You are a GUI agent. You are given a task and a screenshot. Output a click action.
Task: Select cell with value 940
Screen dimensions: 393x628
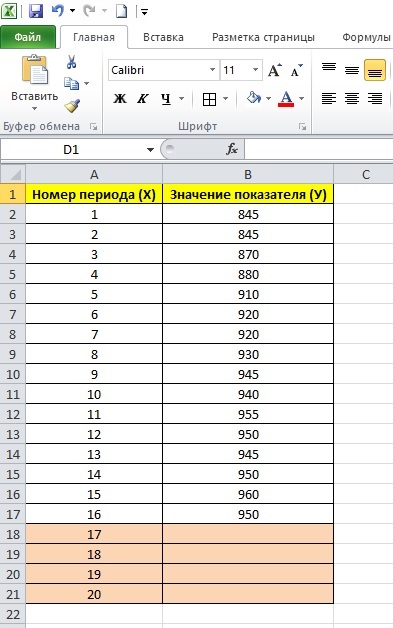pyautogui.click(x=248, y=395)
